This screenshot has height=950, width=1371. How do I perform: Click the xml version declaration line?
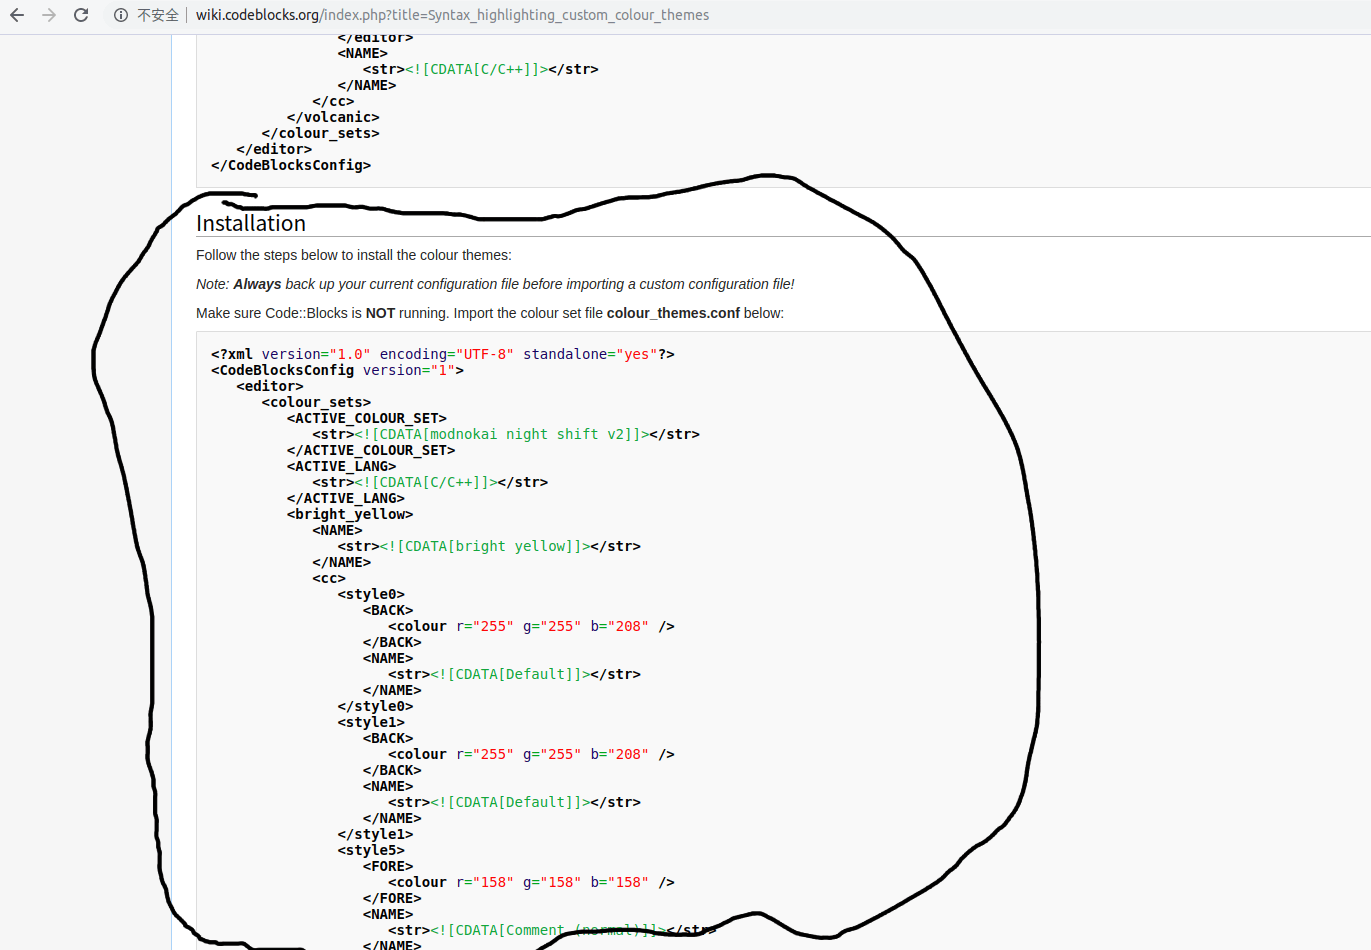[443, 354]
